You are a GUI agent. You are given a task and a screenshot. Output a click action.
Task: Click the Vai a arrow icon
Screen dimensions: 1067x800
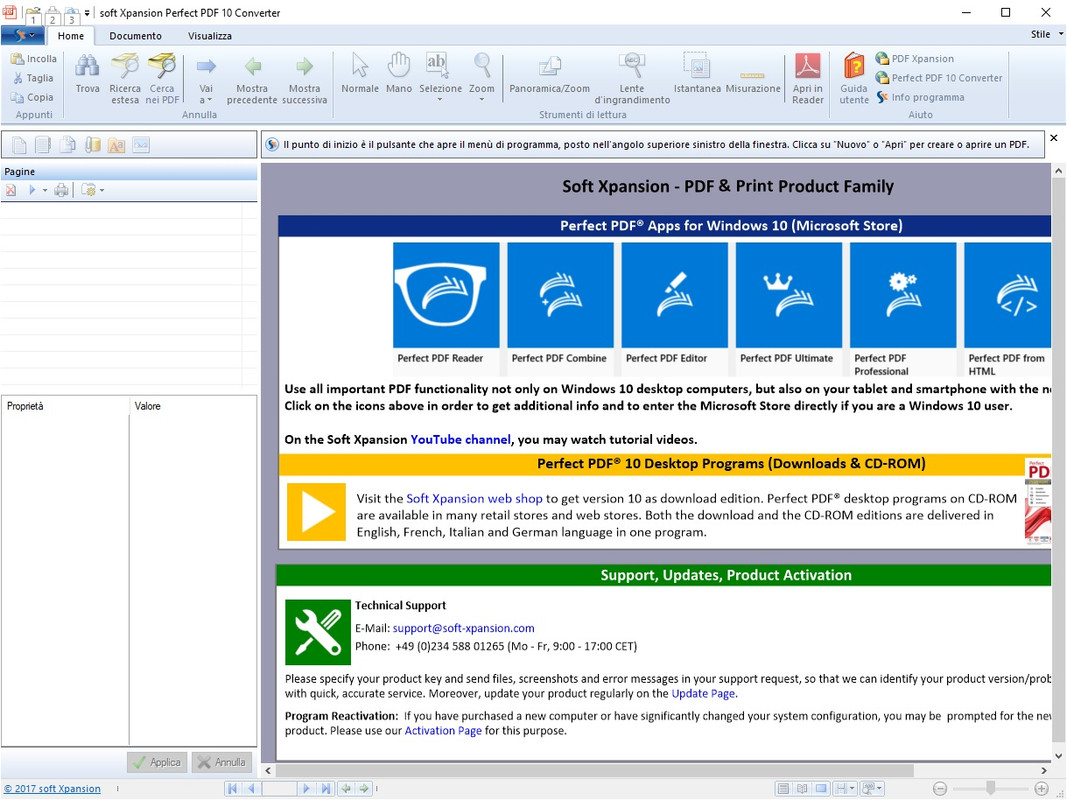pyautogui.click(x=206, y=66)
